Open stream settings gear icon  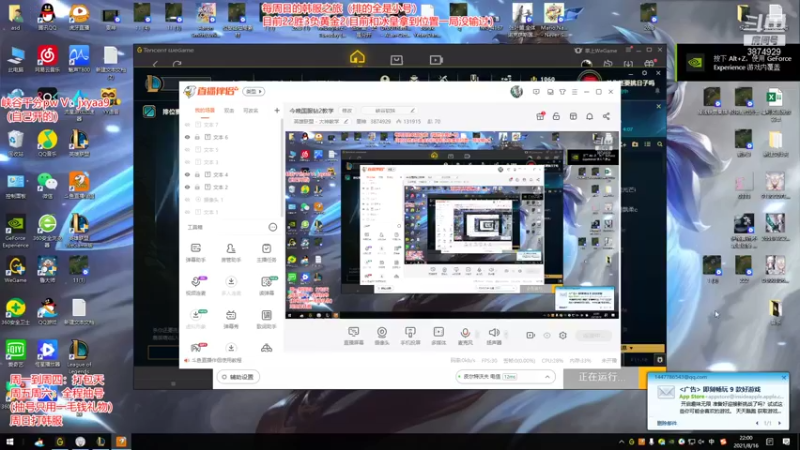click(x=563, y=335)
